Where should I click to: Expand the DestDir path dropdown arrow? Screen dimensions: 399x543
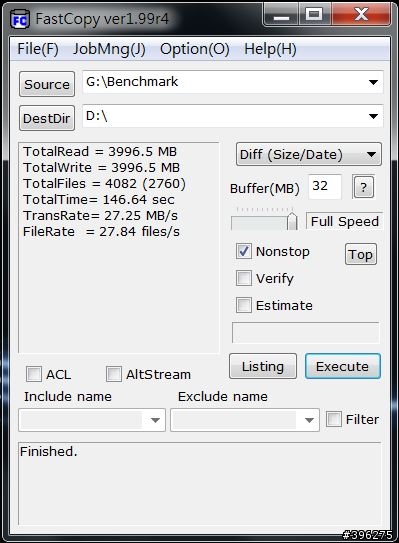[373, 116]
